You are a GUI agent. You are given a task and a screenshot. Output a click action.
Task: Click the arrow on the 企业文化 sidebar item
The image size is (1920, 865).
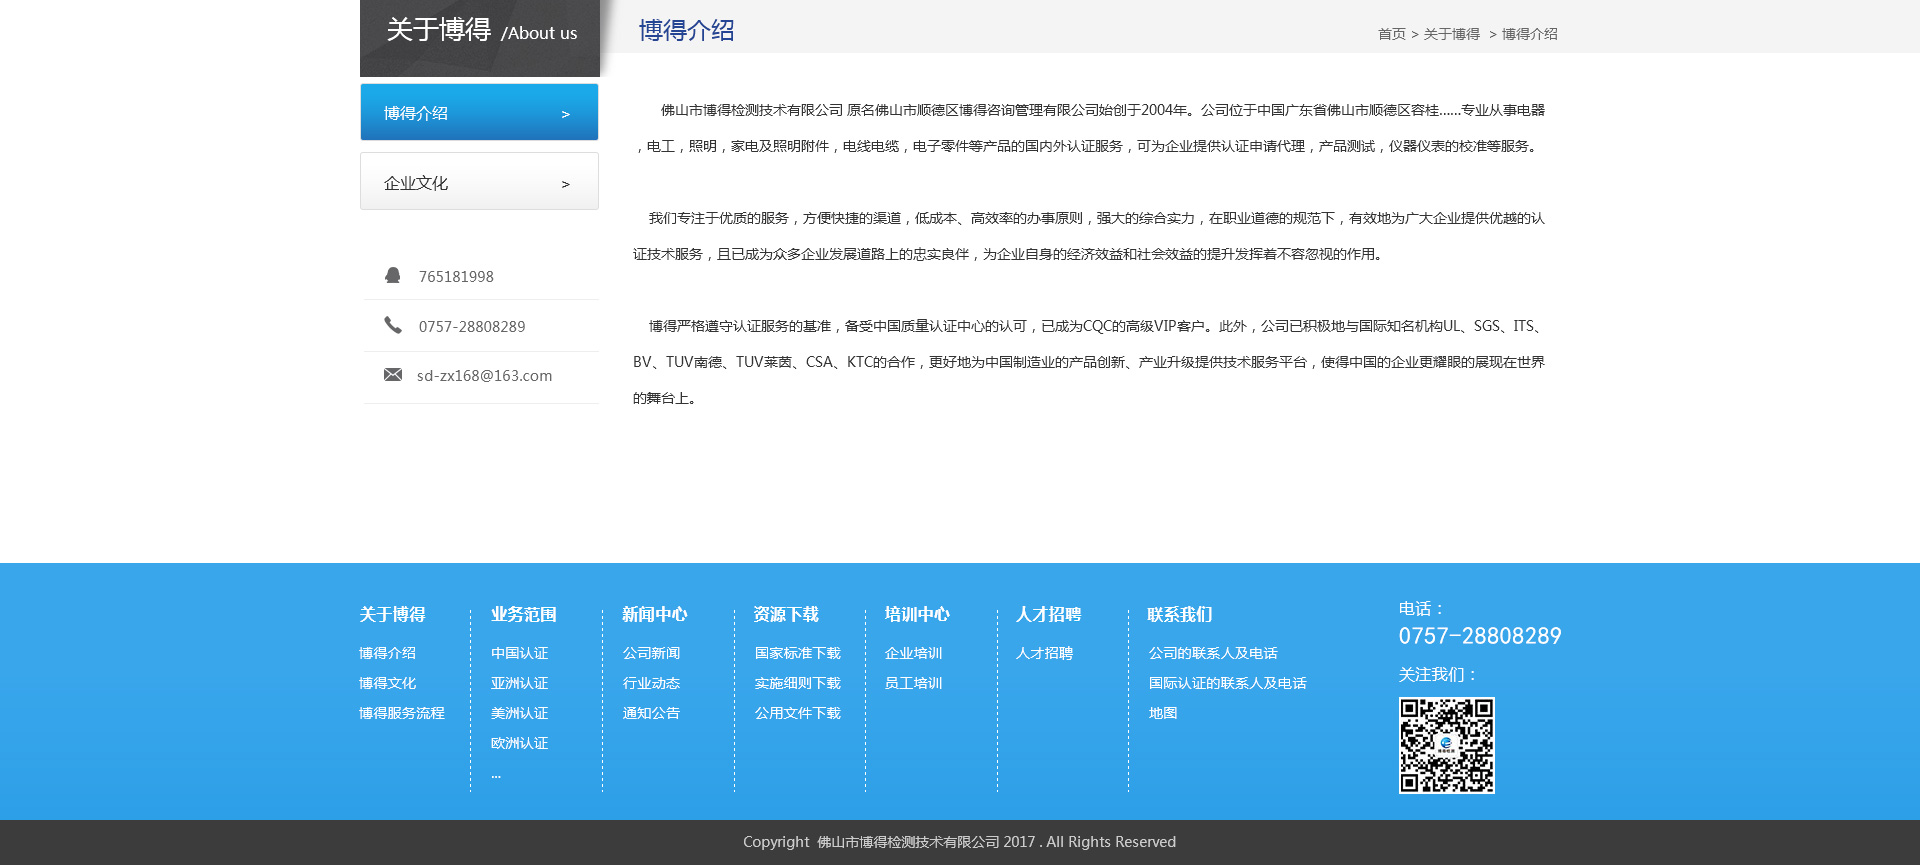(x=565, y=184)
